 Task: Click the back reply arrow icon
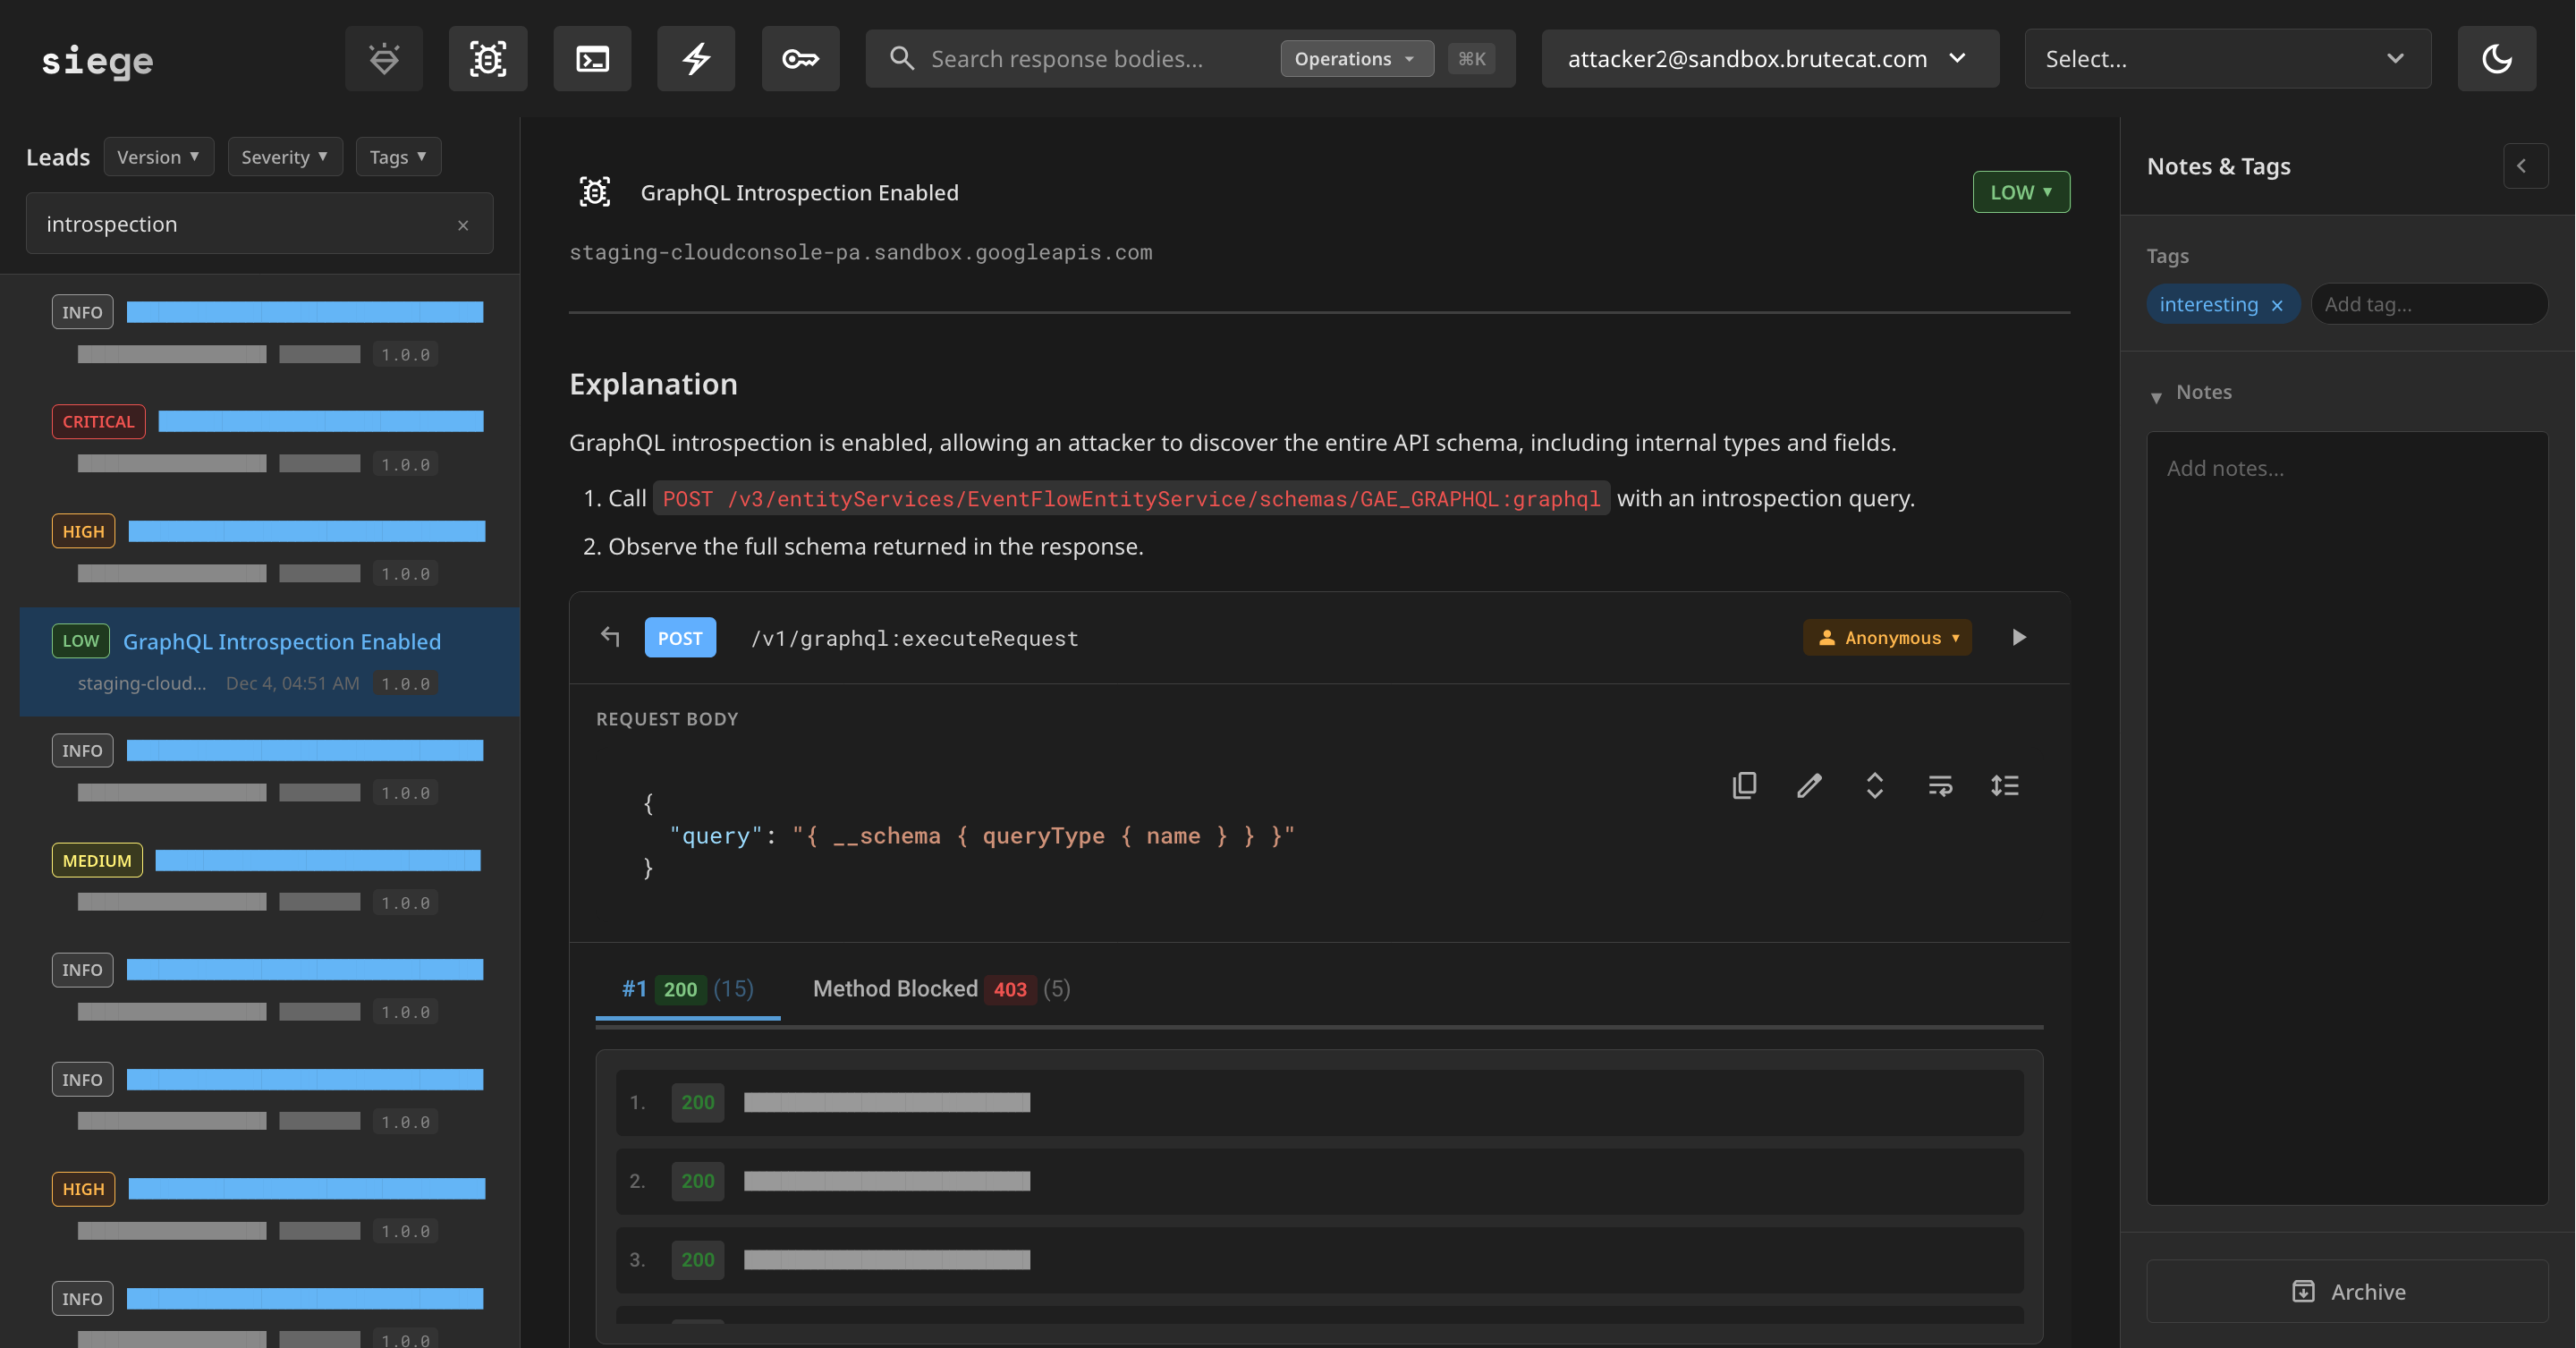point(610,637)
